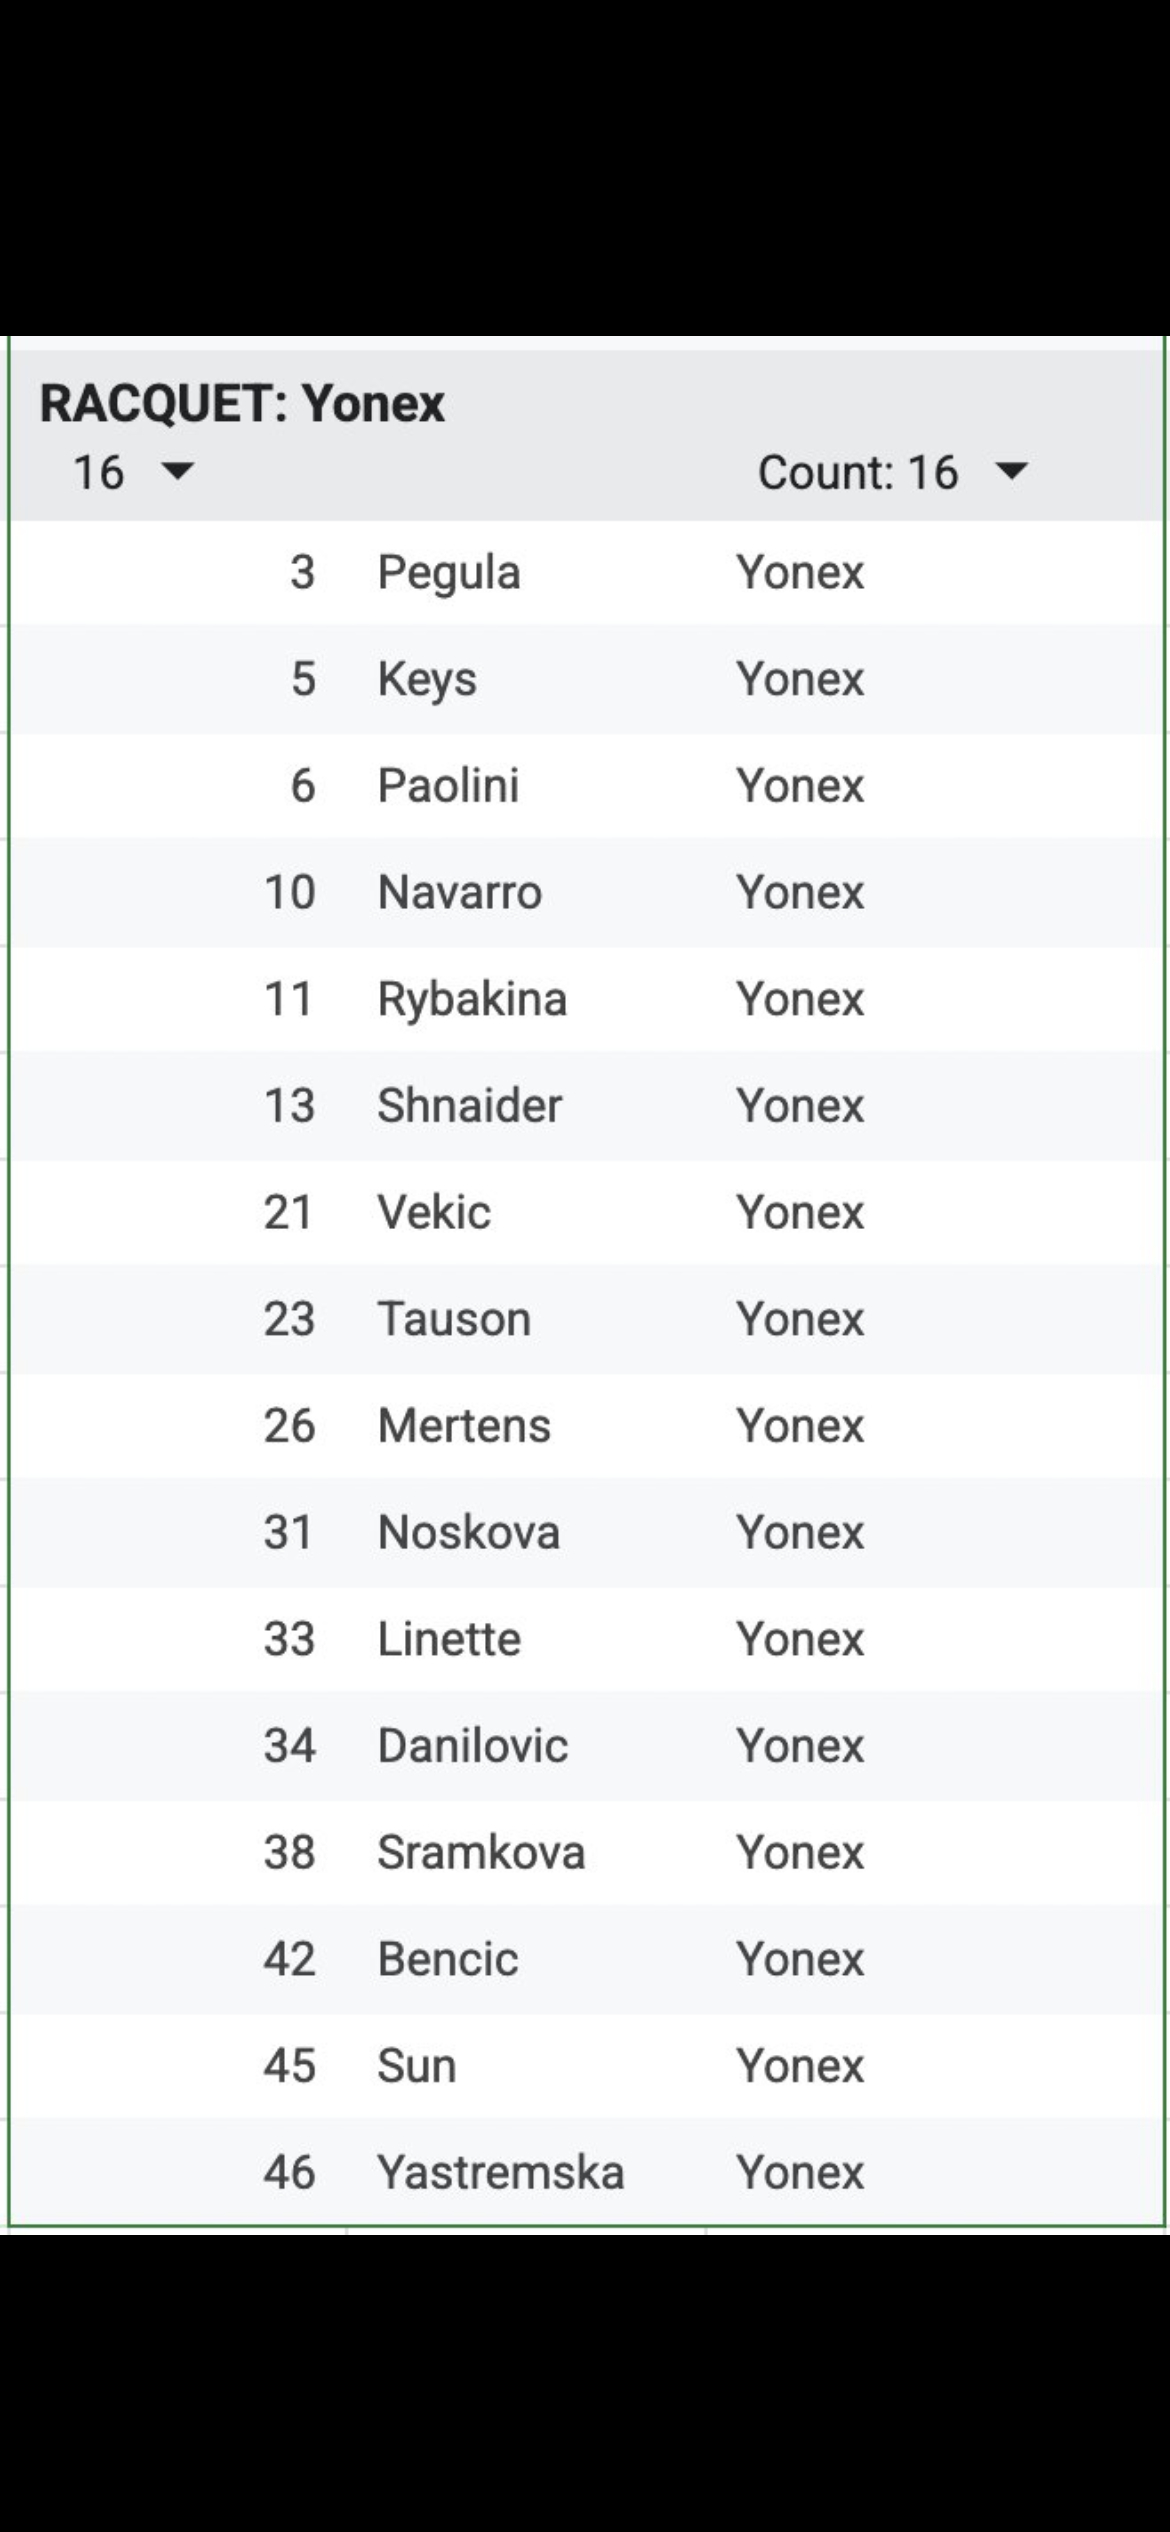Click the Count: 16 summary label

(x=858, y=472)
